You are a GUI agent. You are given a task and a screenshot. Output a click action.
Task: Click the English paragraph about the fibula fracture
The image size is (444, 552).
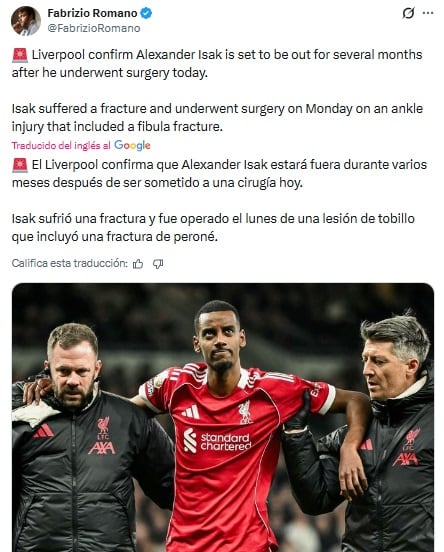pyautogui.click(x=217, y=118)
